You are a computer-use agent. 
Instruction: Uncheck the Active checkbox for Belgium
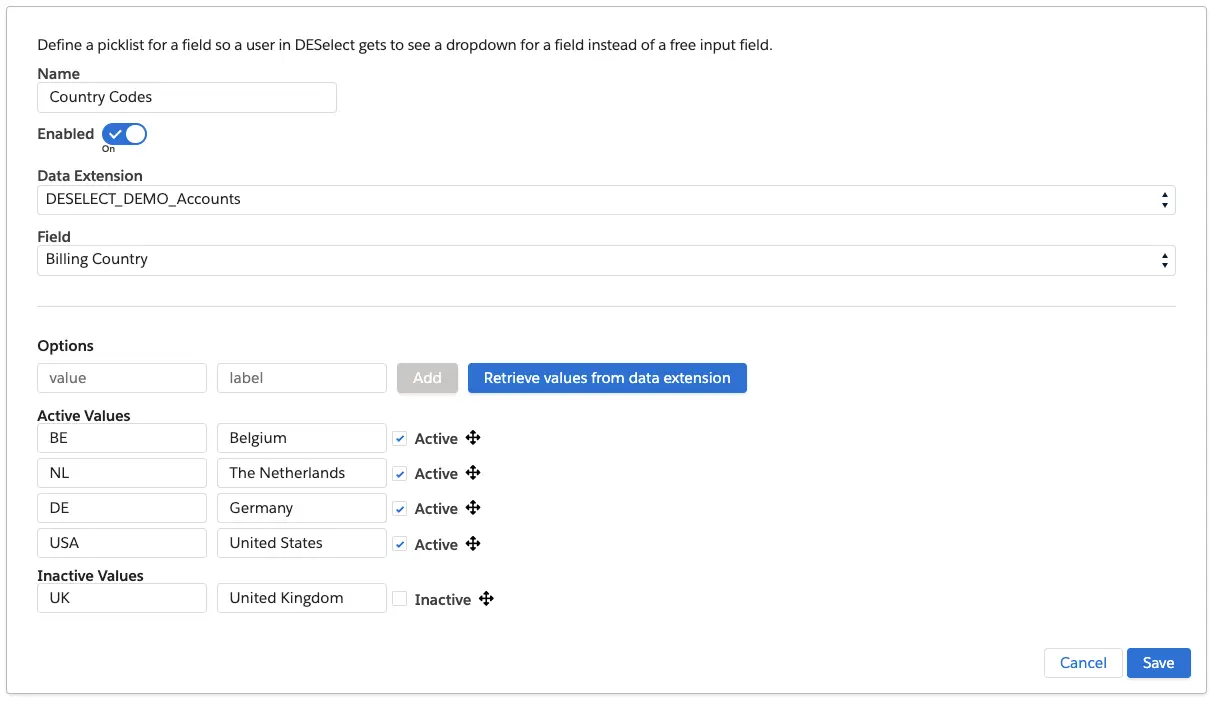point(400,439)
